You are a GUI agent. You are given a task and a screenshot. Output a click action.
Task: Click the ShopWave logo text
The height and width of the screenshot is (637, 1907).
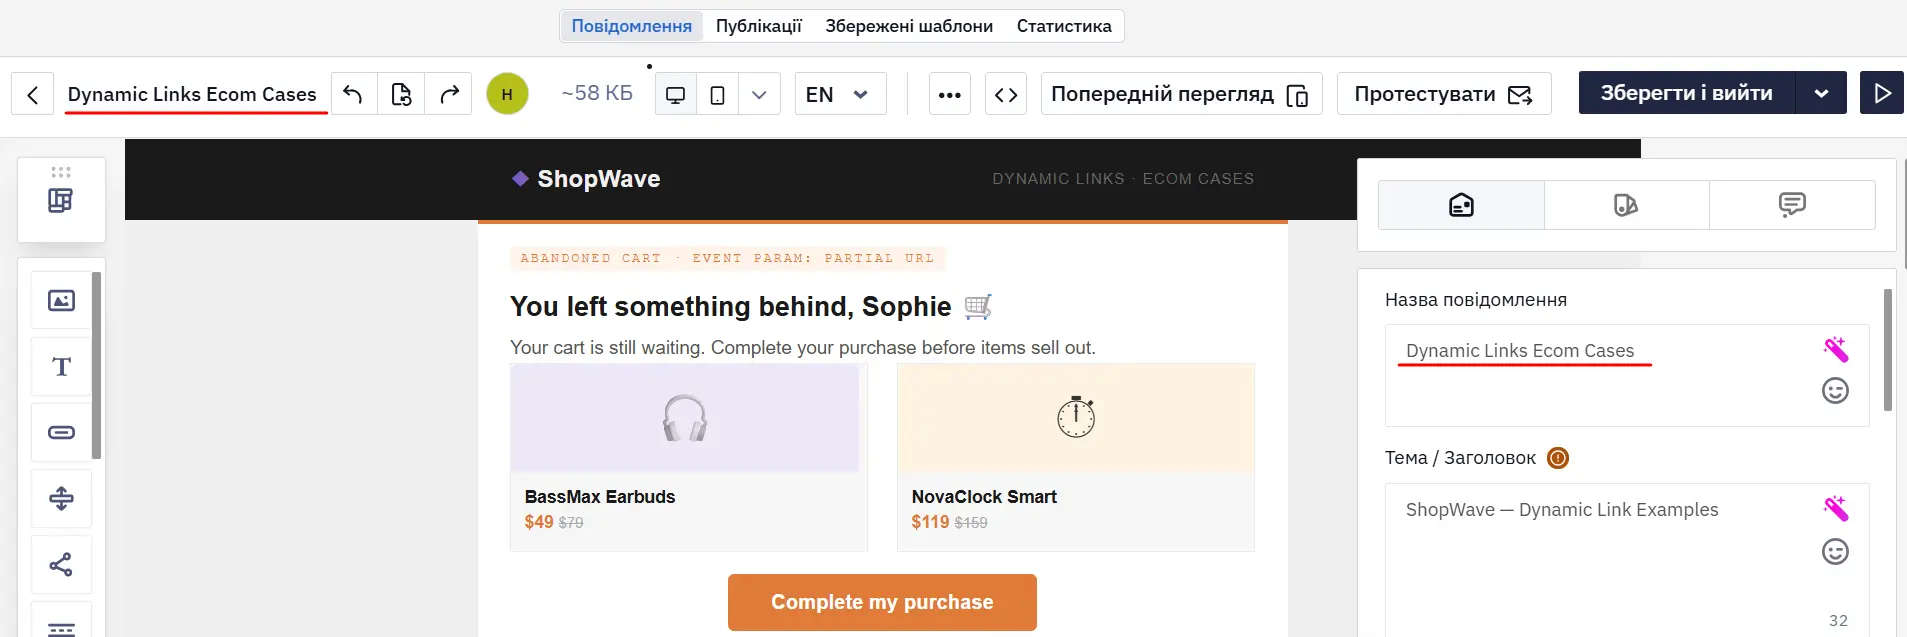click(x=598, y=179)
